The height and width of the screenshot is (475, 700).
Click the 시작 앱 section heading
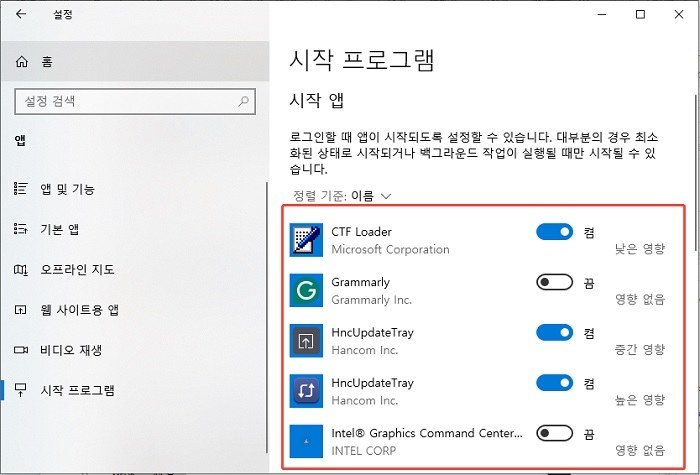tap(317, 100)
